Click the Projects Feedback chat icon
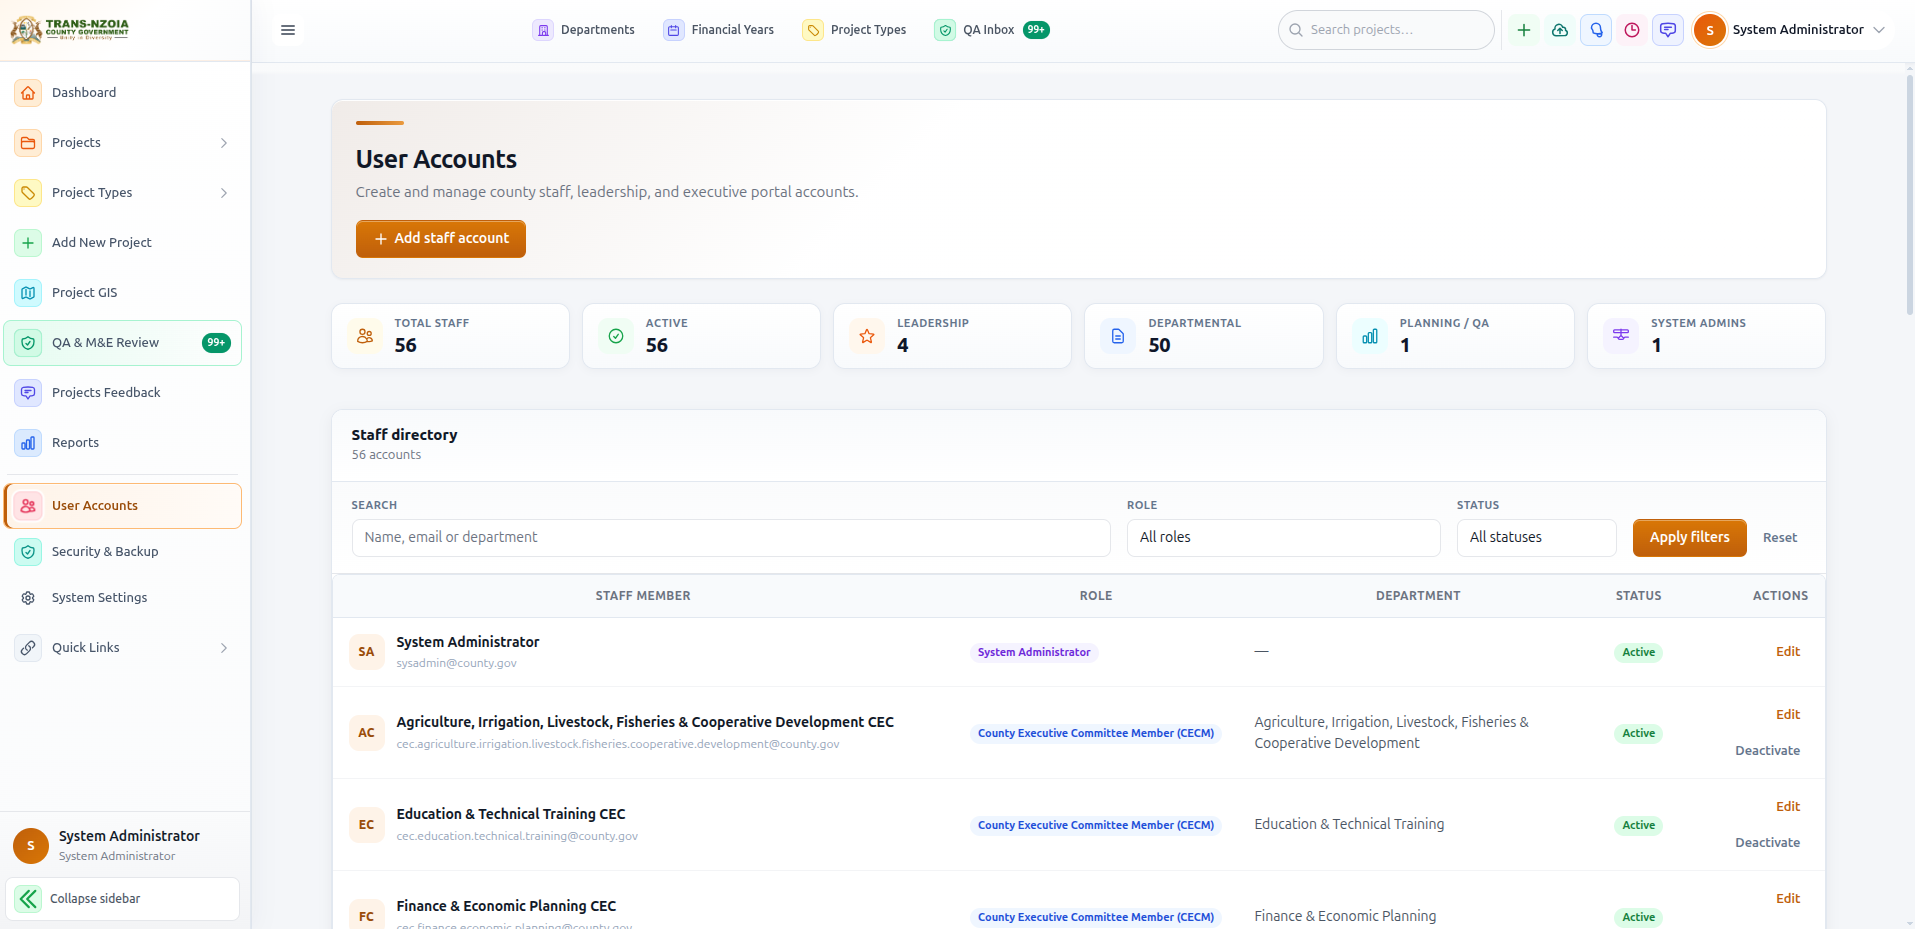Screen dimensions: 1915x929 (x=28, y=393)
